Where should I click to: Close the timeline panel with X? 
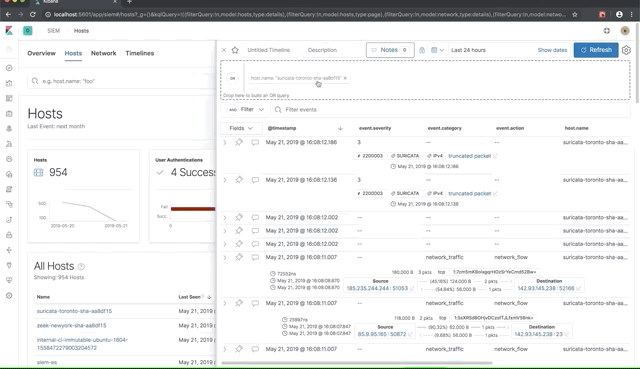coord(224,50)
